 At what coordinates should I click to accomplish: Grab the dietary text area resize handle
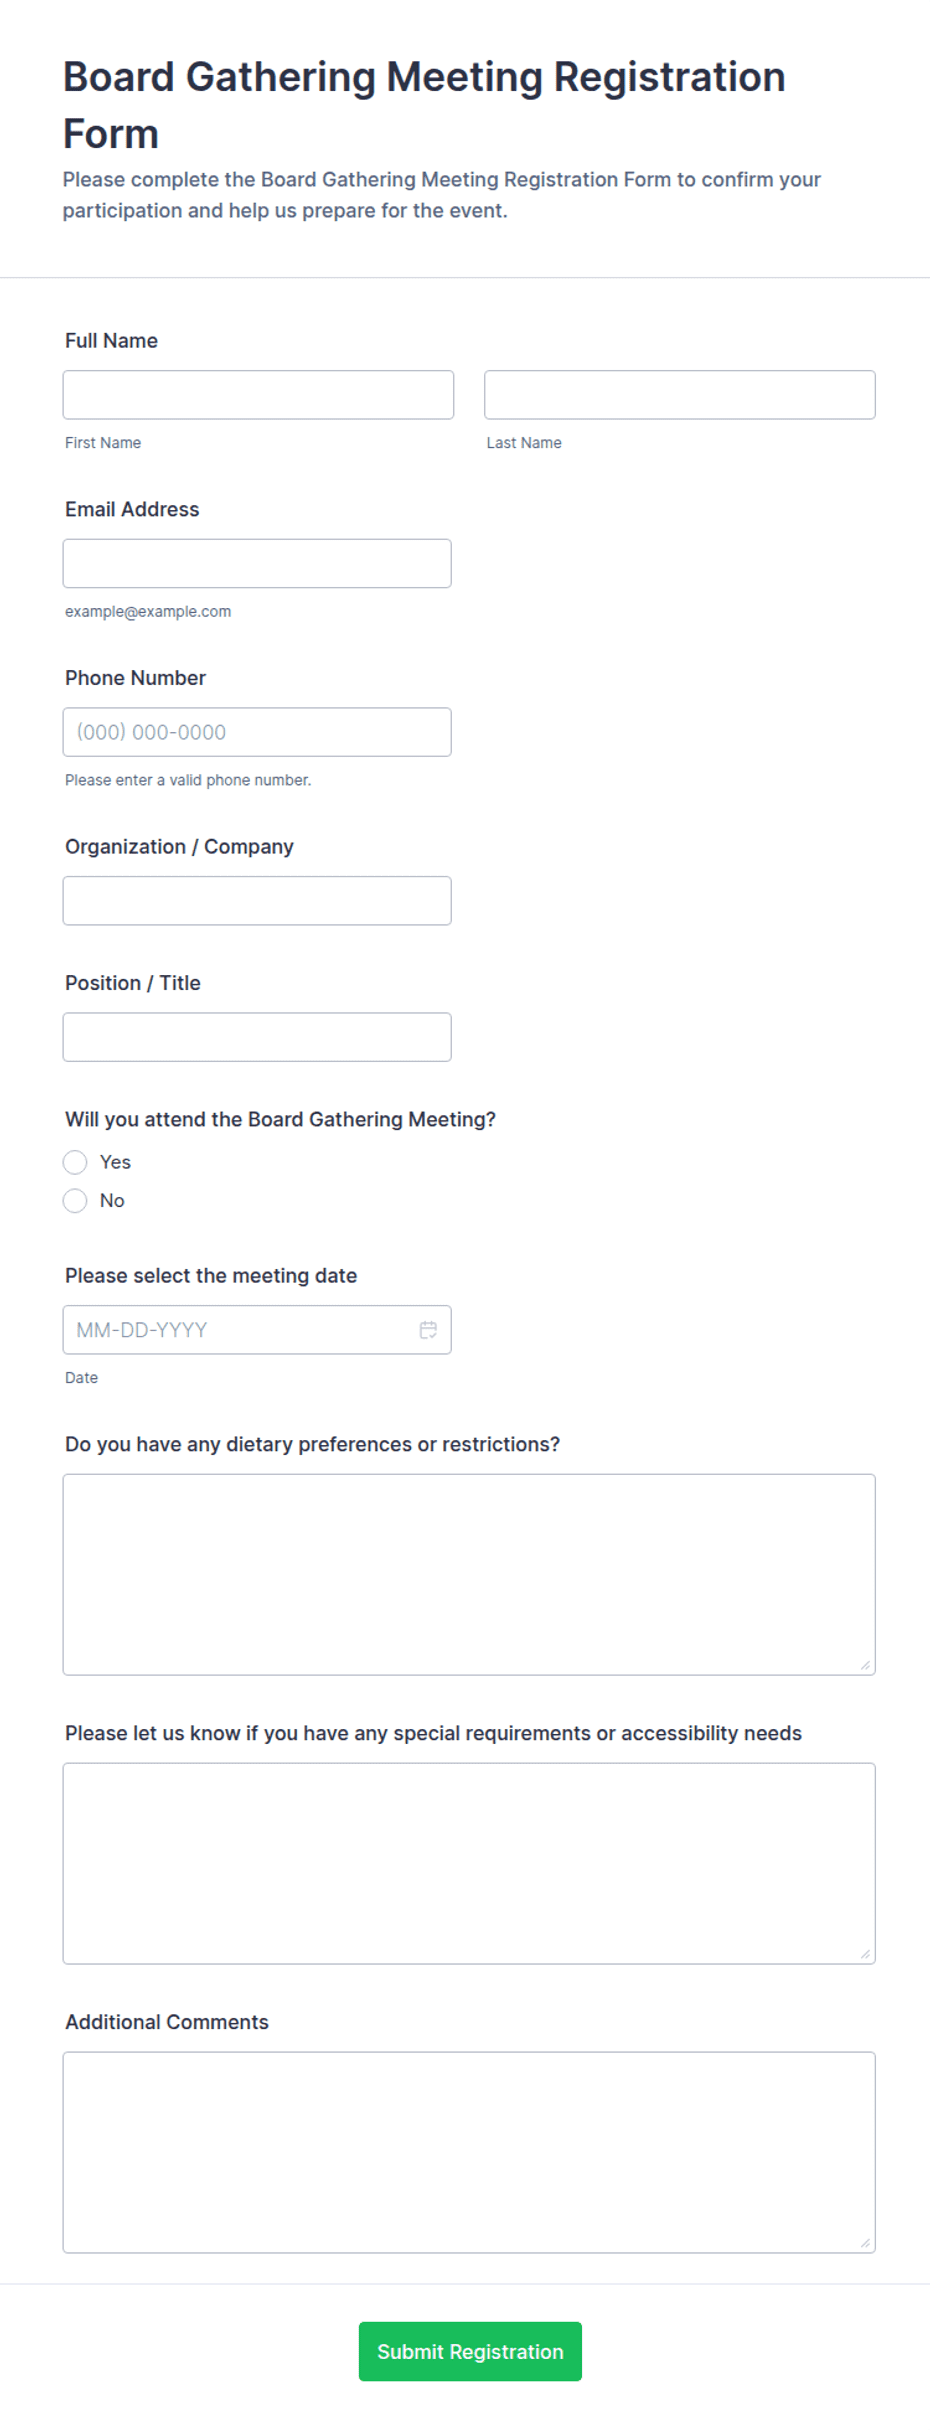865,1665
